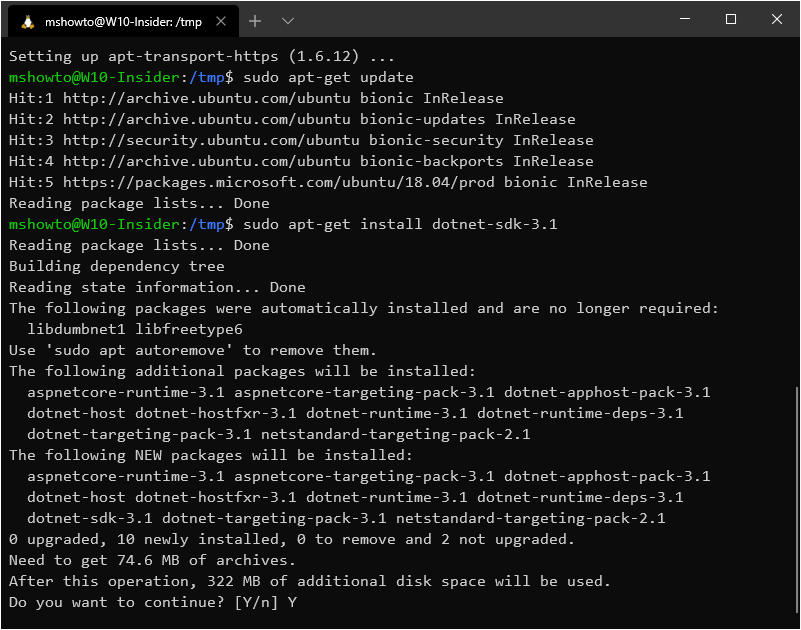Click the archive.ubuntu.com bionic-updates URL
This screenshot has height=630, width=801.
click(x=207, y=120)
